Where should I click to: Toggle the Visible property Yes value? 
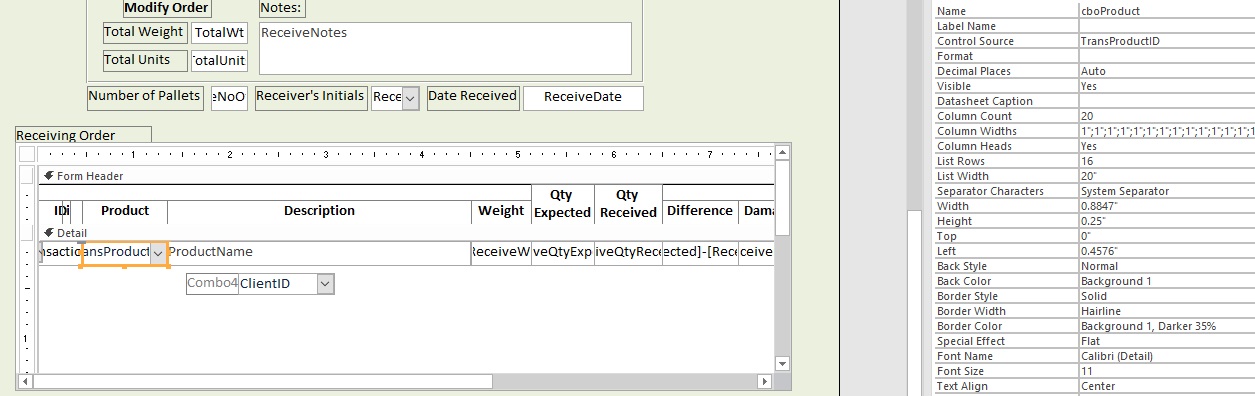pyautogui.click(x=1167, y=86)
